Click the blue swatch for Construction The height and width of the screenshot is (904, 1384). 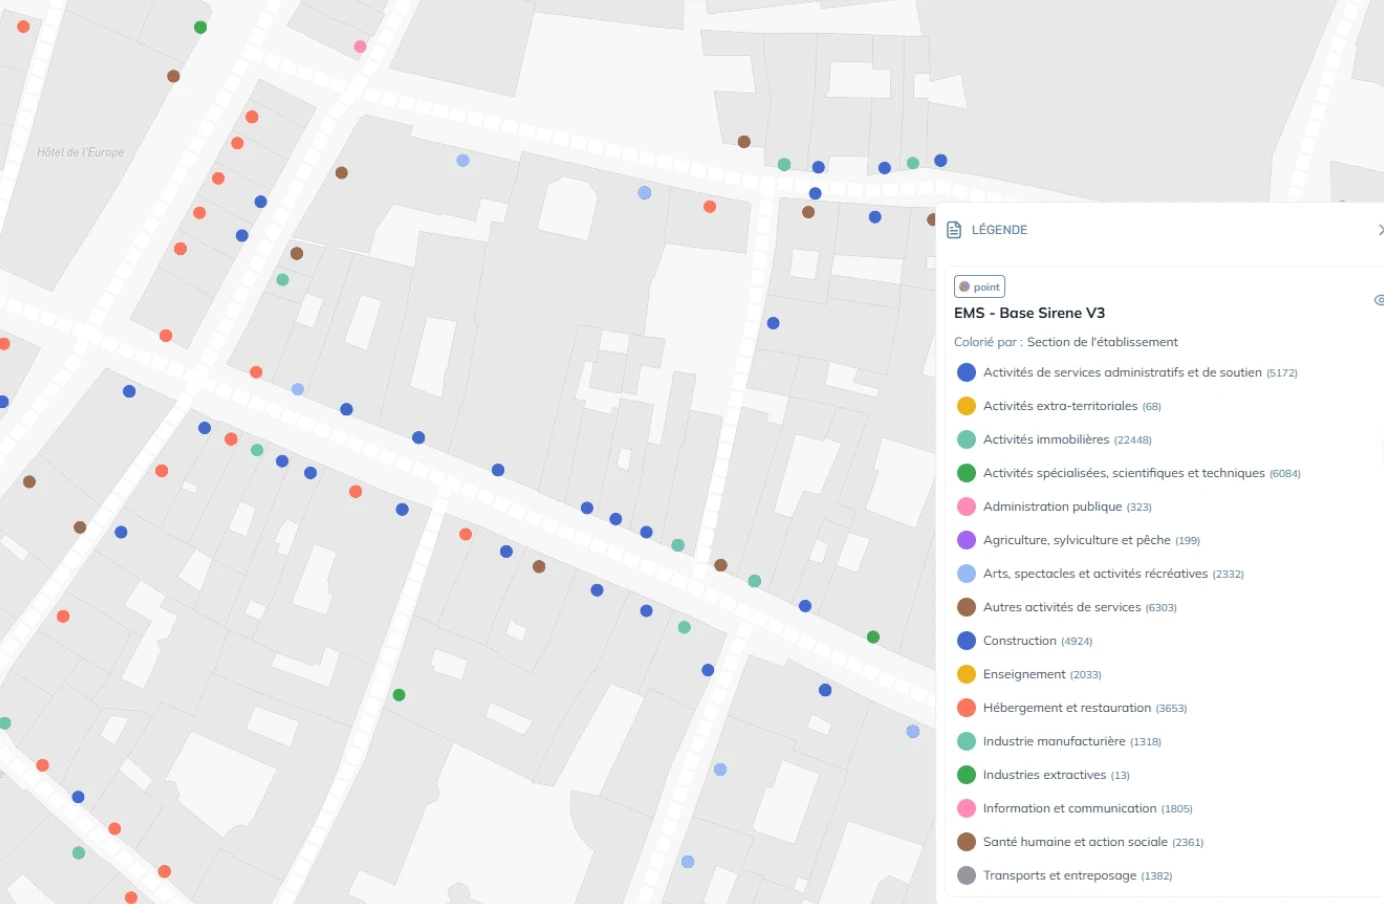(966, 641)
